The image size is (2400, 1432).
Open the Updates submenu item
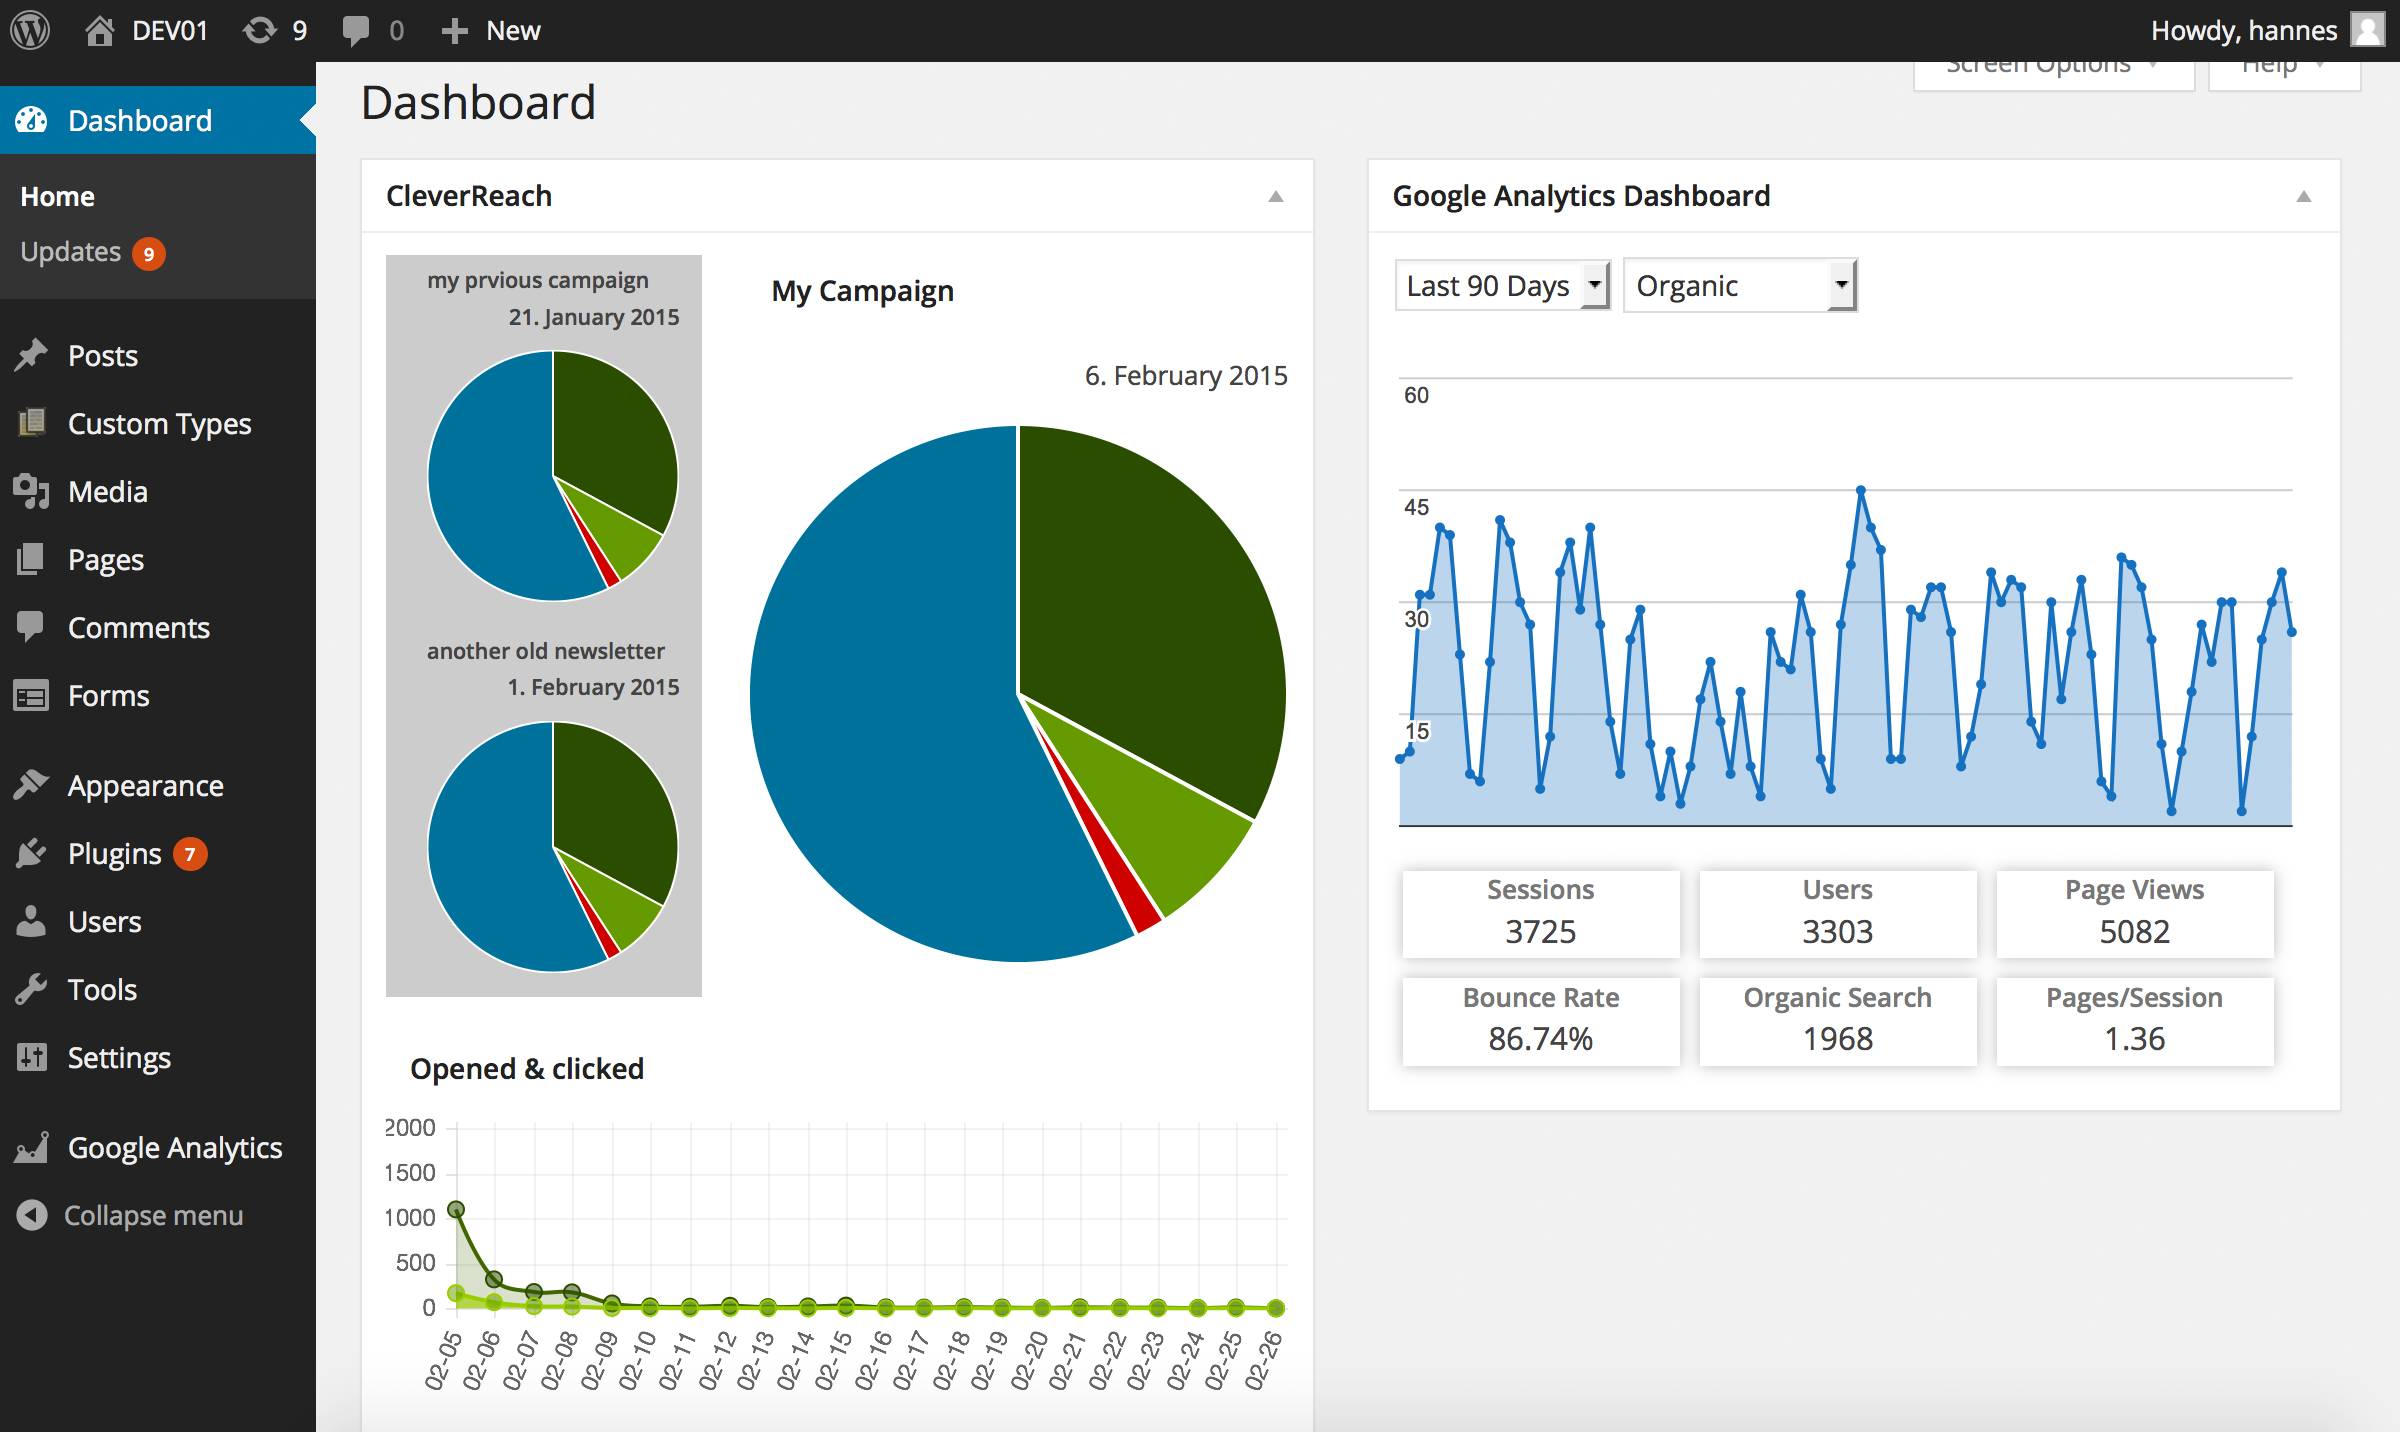click(71, 252)
